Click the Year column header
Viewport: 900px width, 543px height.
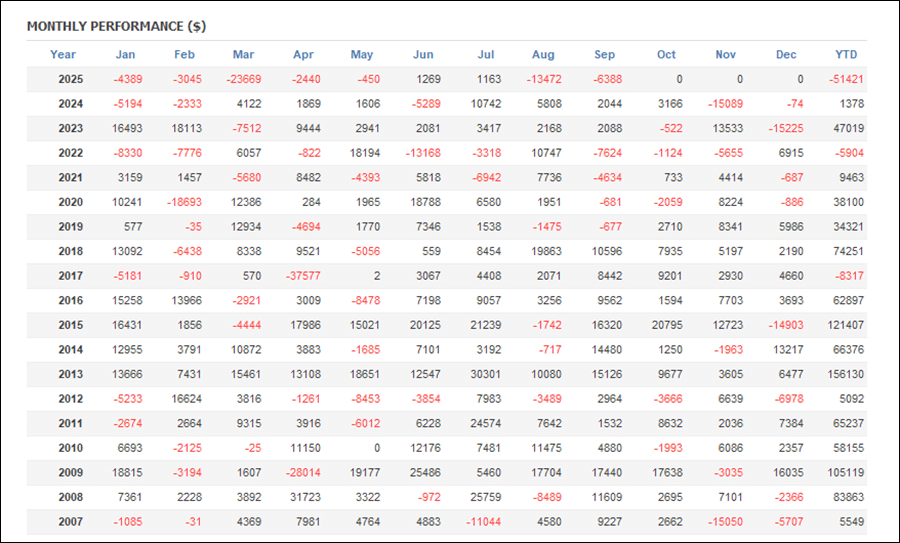point(63,55)
